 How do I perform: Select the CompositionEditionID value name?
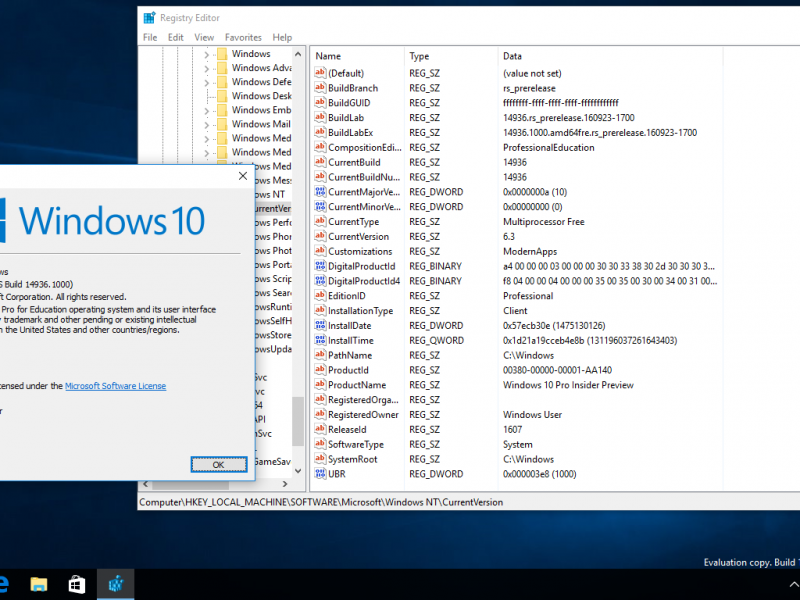365,147
